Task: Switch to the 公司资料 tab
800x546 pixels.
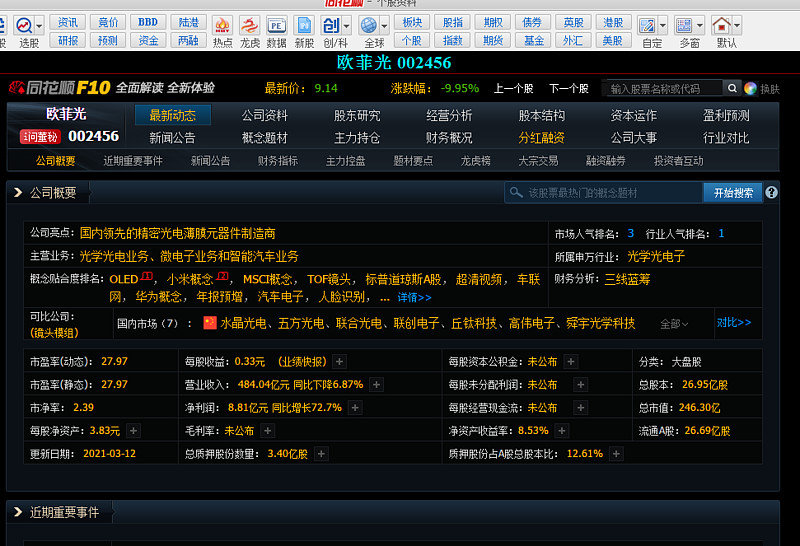Action: (265, 115)
